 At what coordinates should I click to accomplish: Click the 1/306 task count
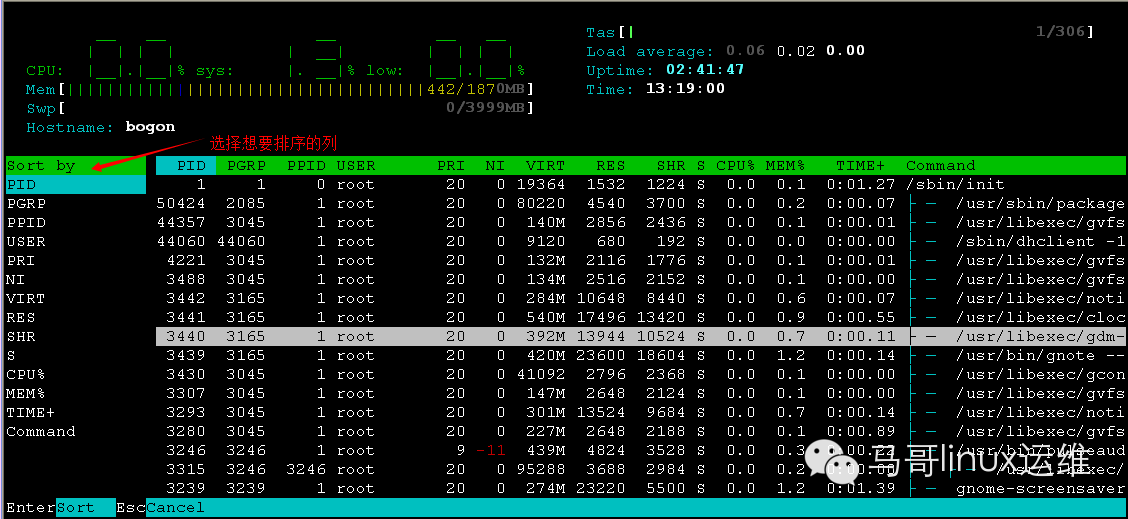tap(1060, 32)
